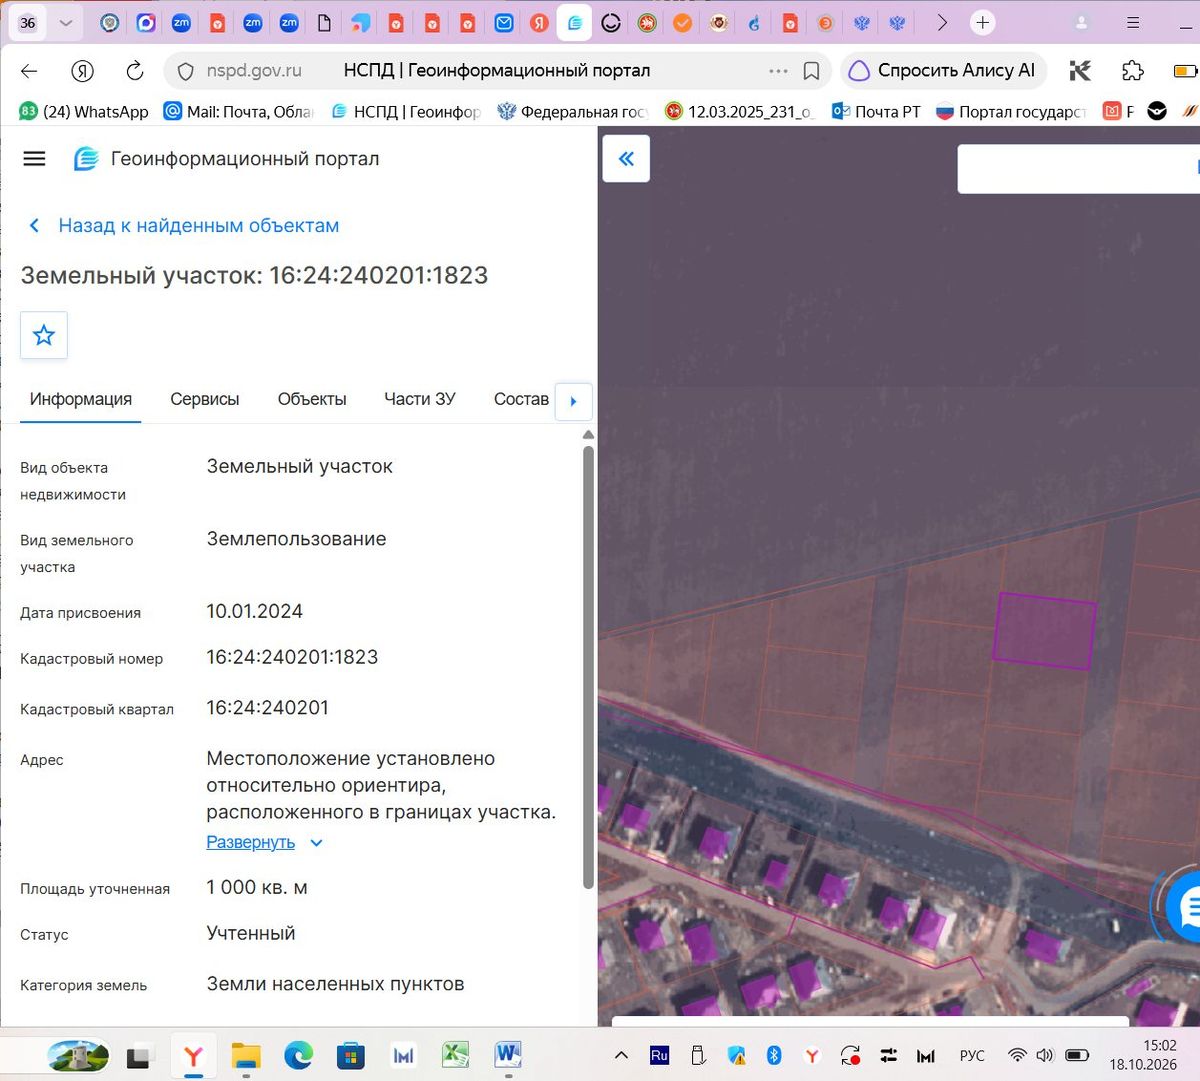1200x1081 pixels.
Task: Click the Геоинформационный портал logo
Action: click(86, 159)
